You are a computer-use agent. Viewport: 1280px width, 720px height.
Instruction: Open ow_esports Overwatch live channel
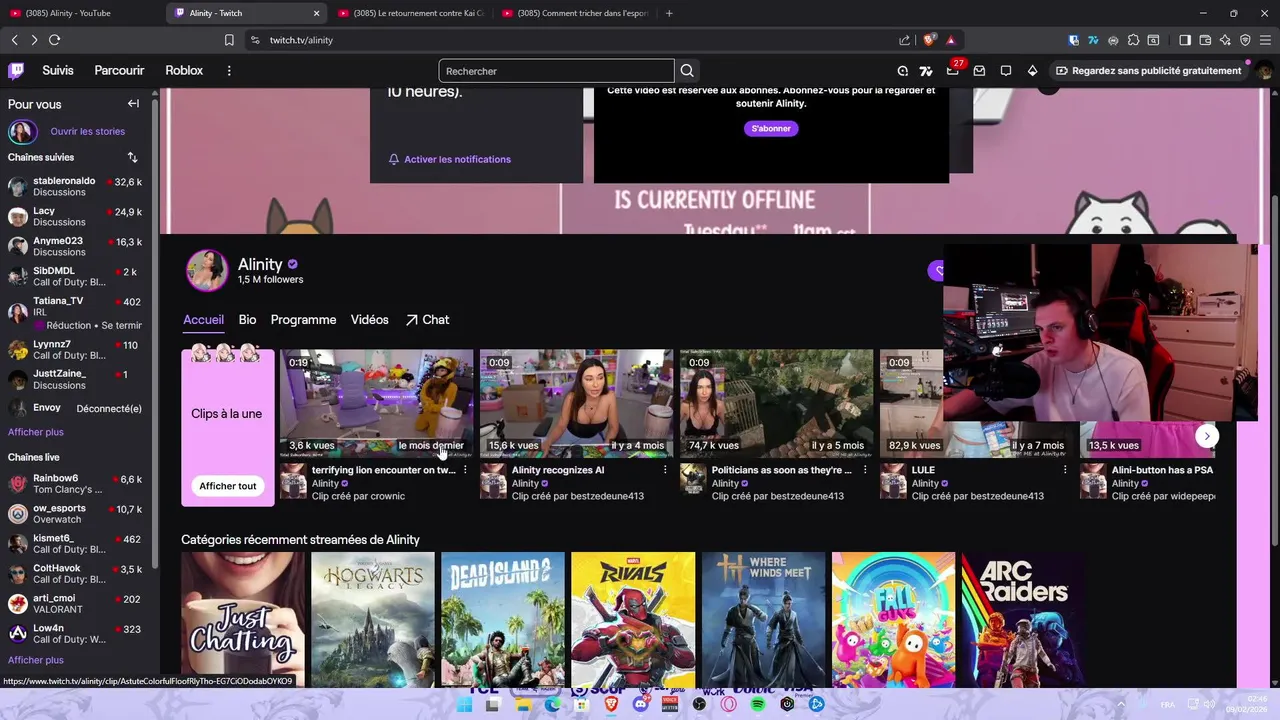(76, 514)
